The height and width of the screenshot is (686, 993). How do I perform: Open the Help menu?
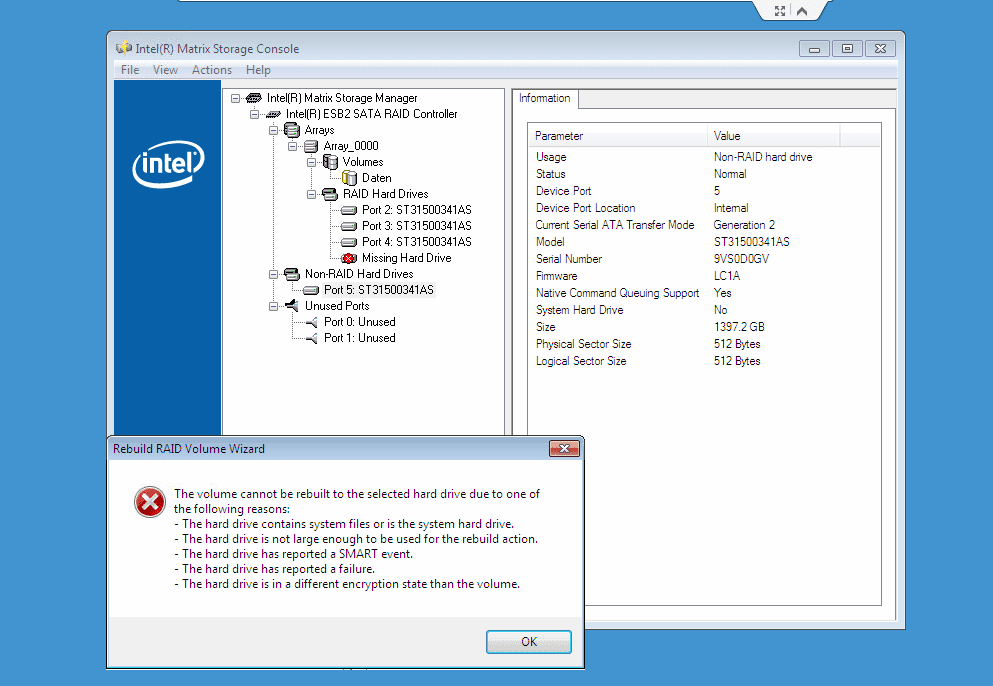click(258, 70)
